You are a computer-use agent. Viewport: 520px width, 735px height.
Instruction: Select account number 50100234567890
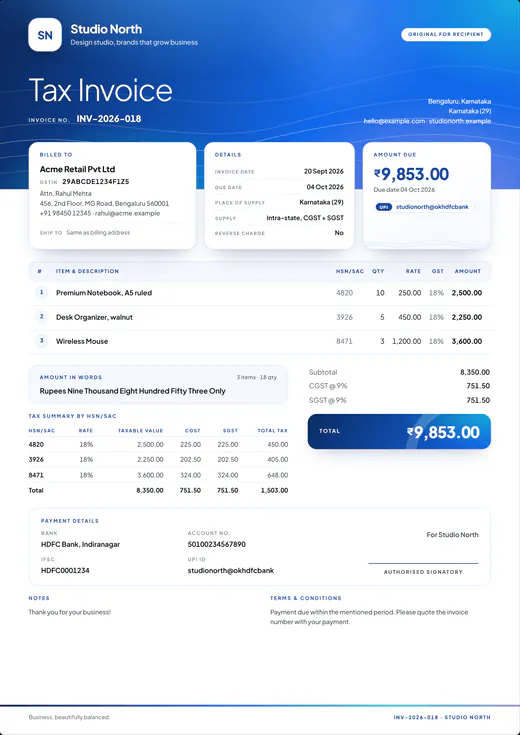tap(217, 545)
